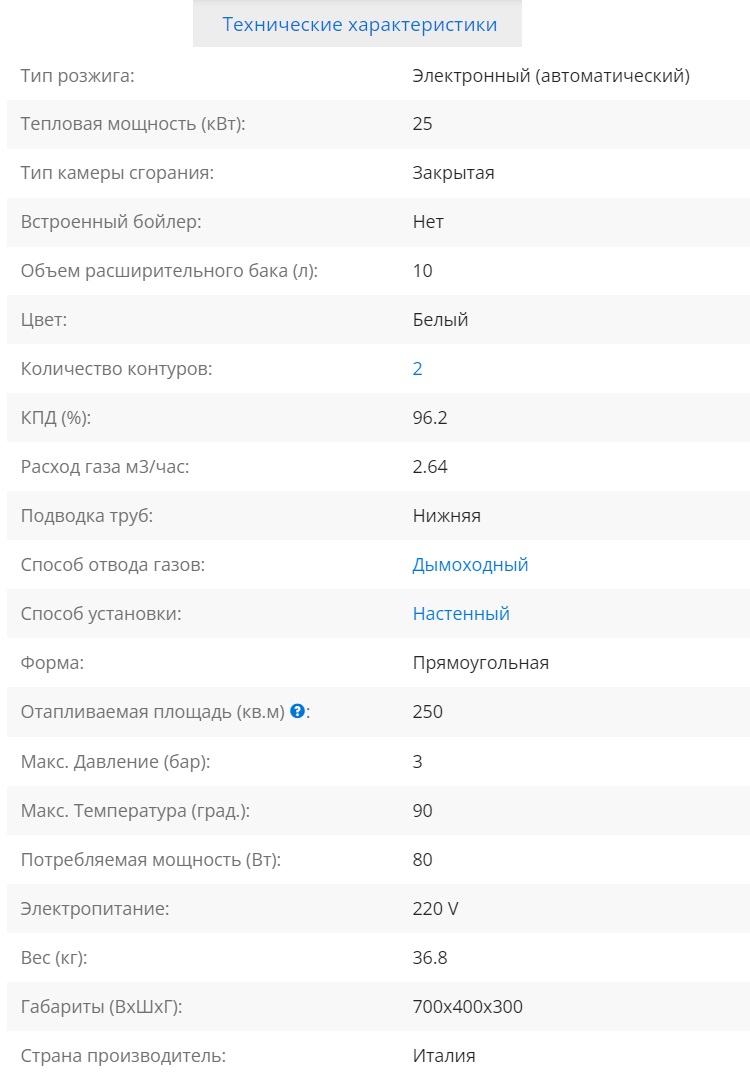The width and height of the screenshot is (750, 1076).
Task: Open the Настенный installation type link
Action: coord(461,614)
